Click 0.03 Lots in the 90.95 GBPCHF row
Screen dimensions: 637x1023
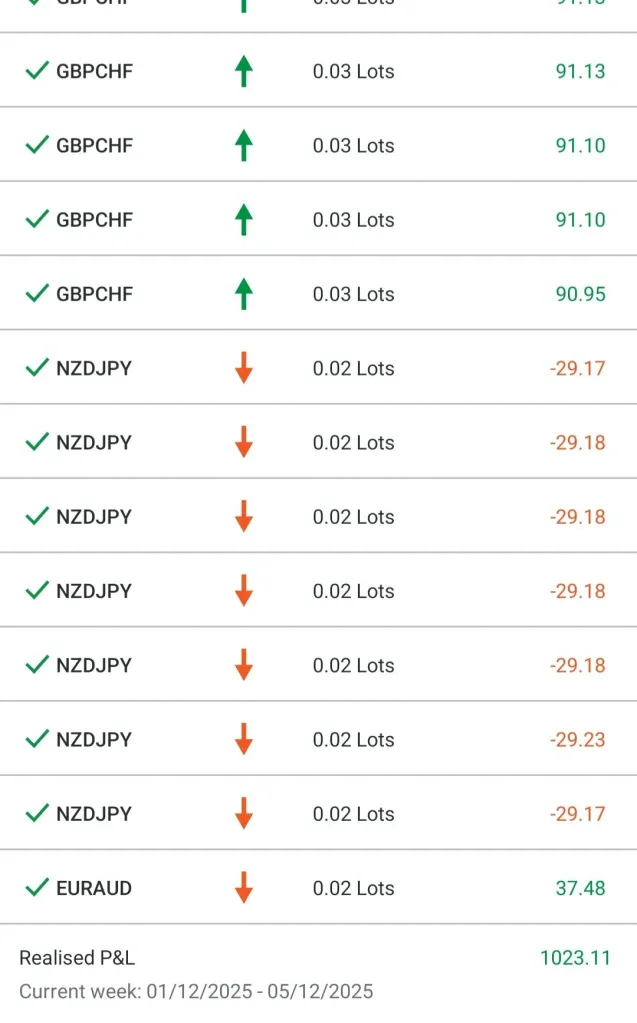(353, 294)
